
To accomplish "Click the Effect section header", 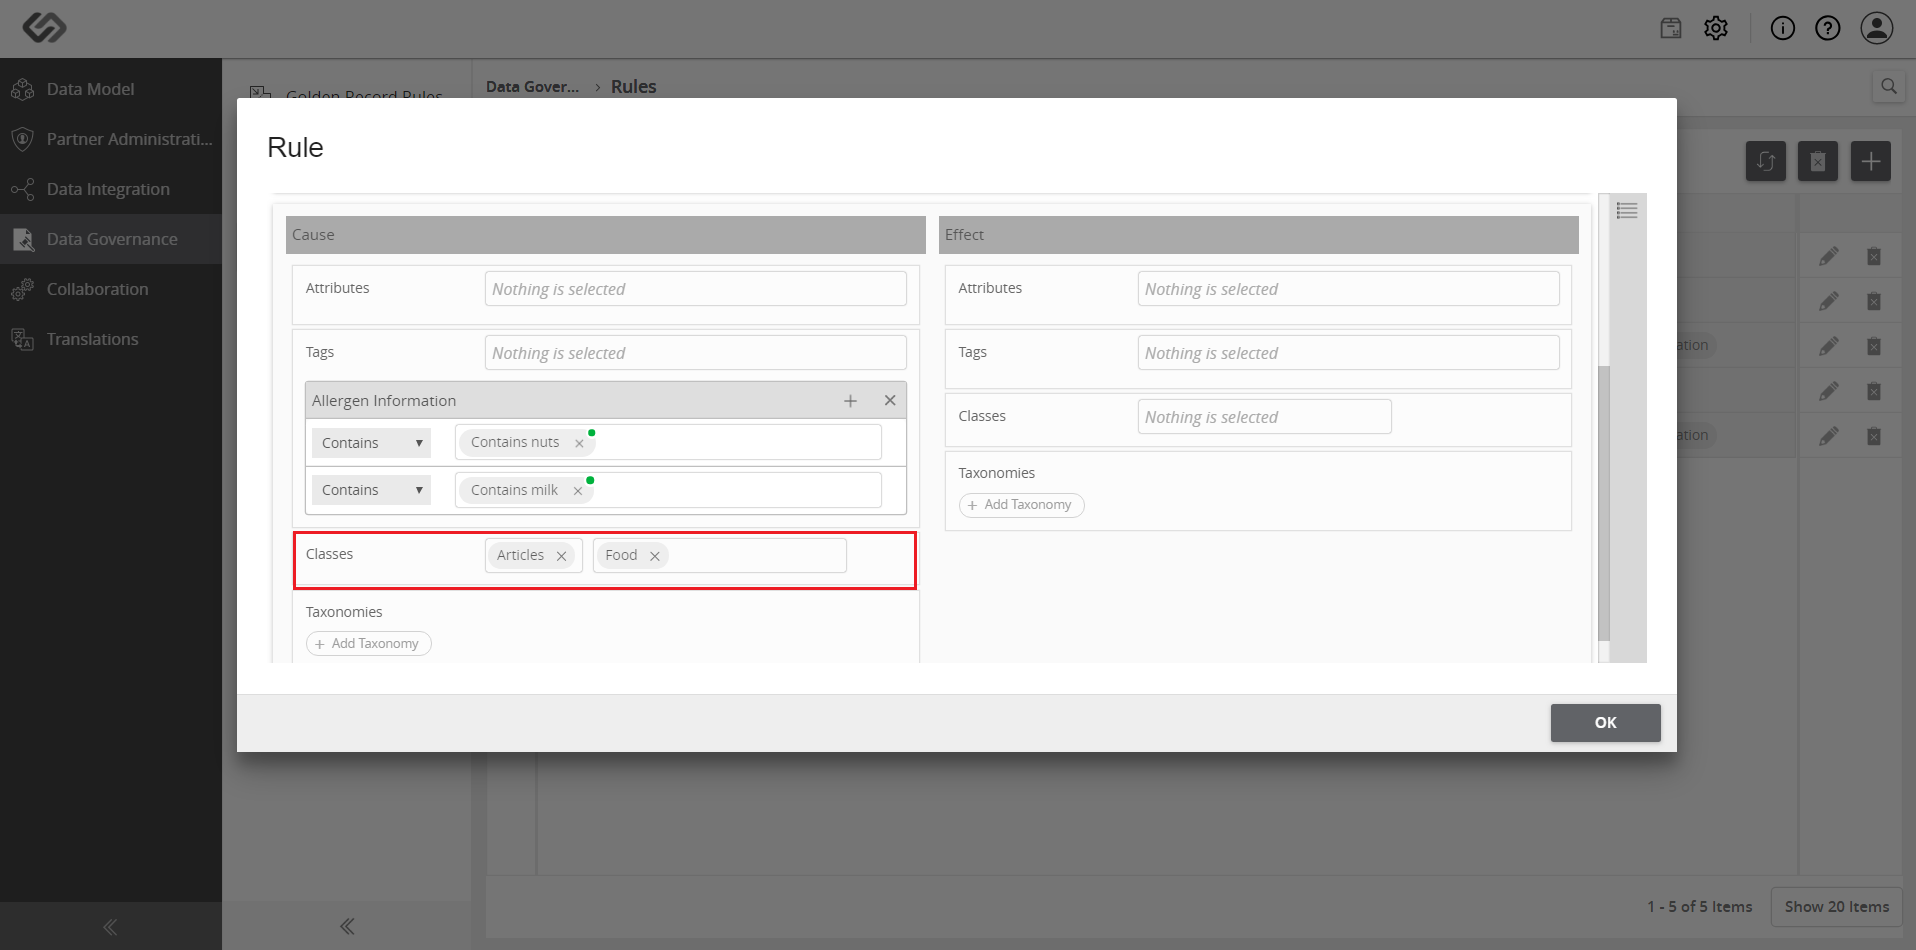I will coord(1258,235).
